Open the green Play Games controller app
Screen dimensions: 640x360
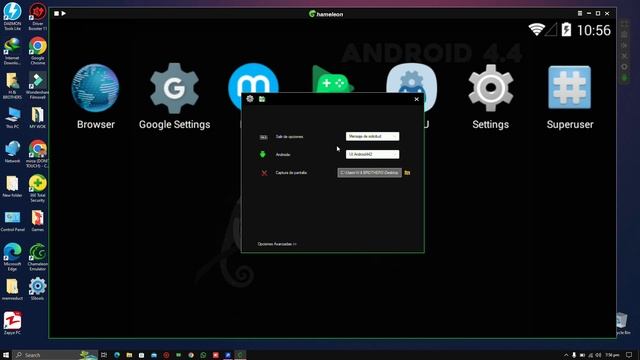[x=332, y=79]
